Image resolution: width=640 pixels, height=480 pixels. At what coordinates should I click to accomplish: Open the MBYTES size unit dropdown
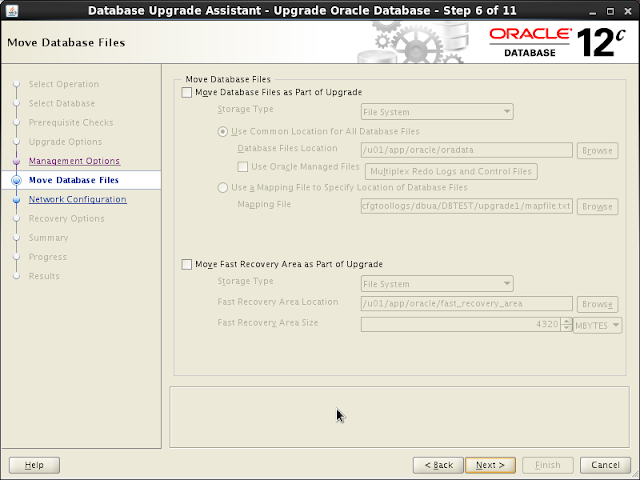point(598,325)
